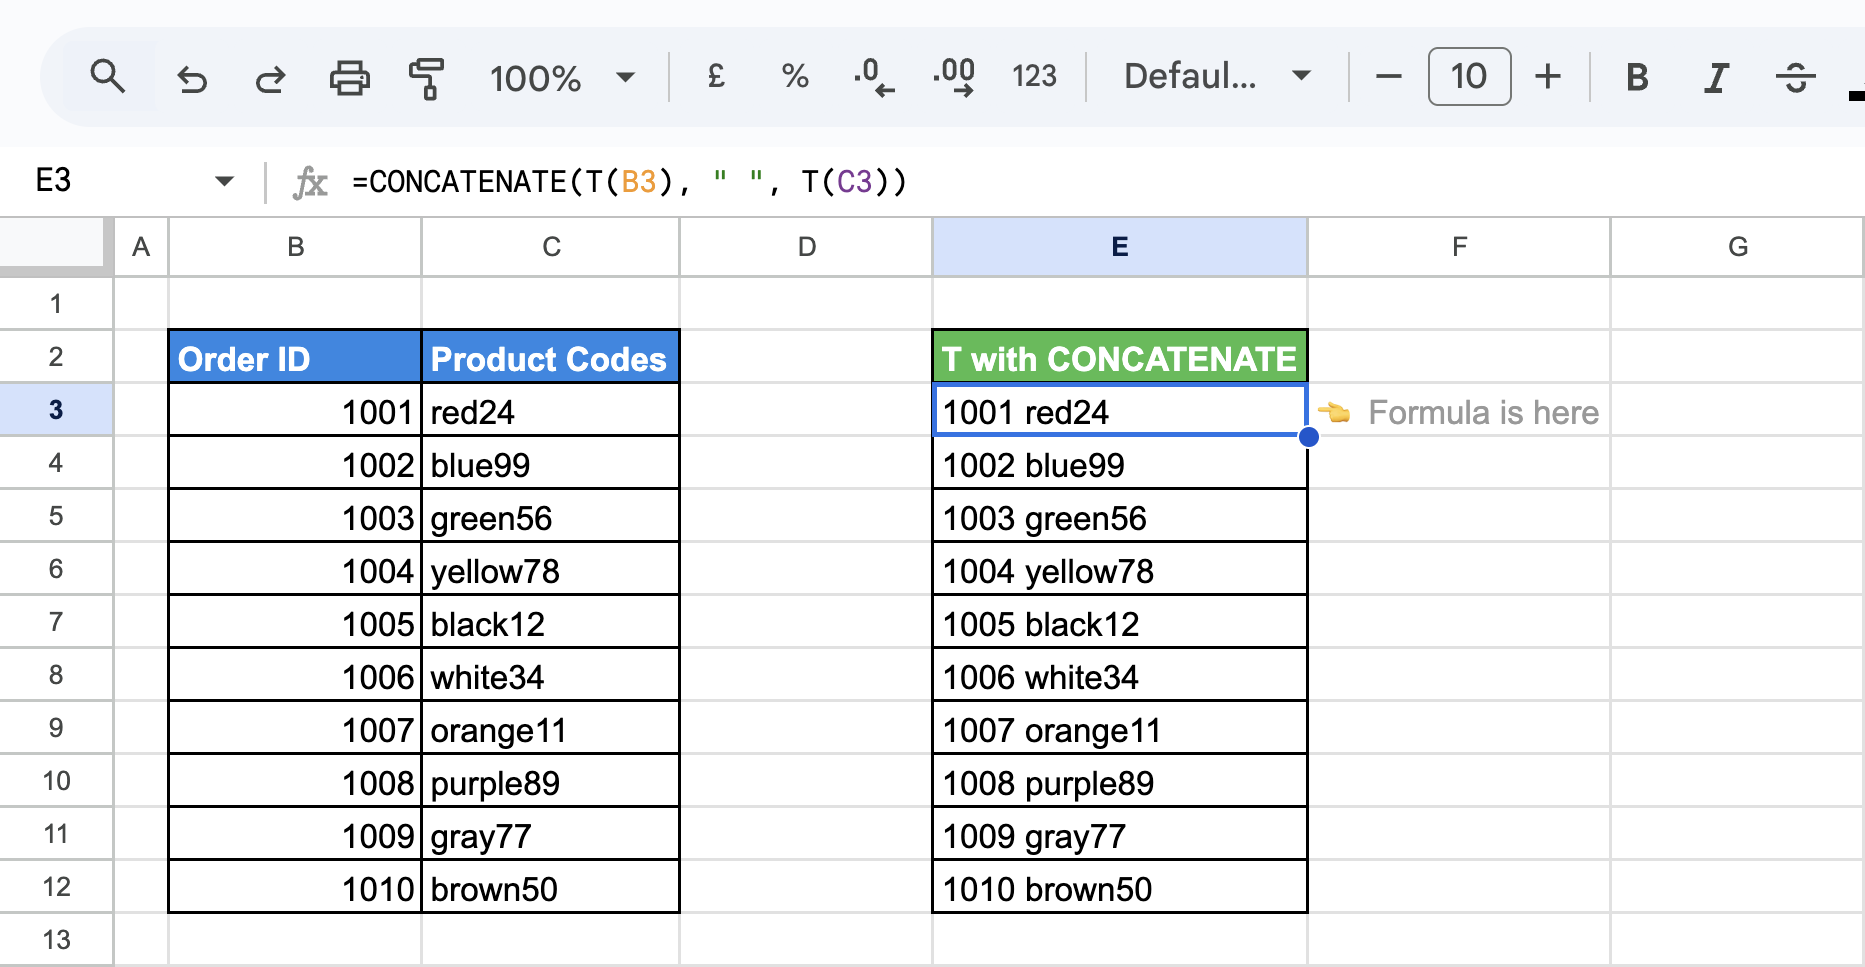
Task: Toggle bold formatting
Action: [x=1637, y=77]
